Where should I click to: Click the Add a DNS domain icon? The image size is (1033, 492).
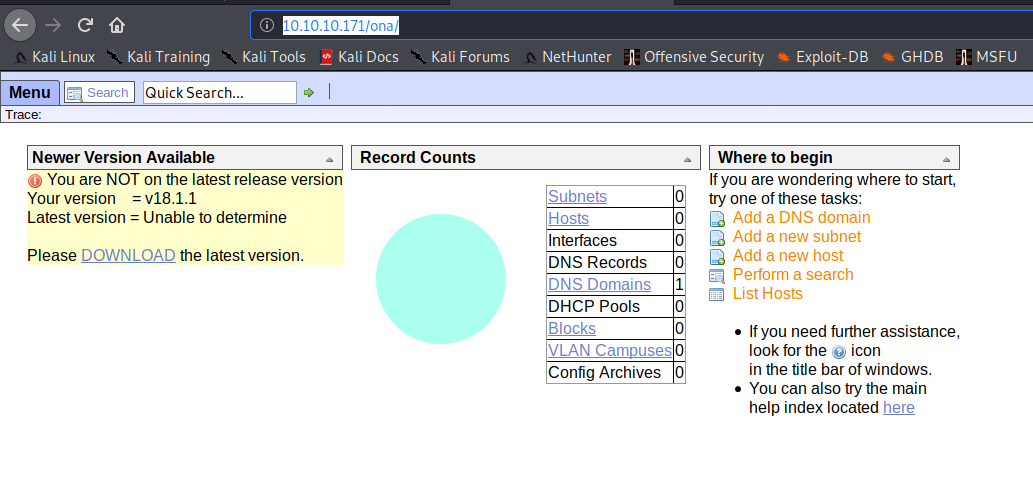point(717,218)
